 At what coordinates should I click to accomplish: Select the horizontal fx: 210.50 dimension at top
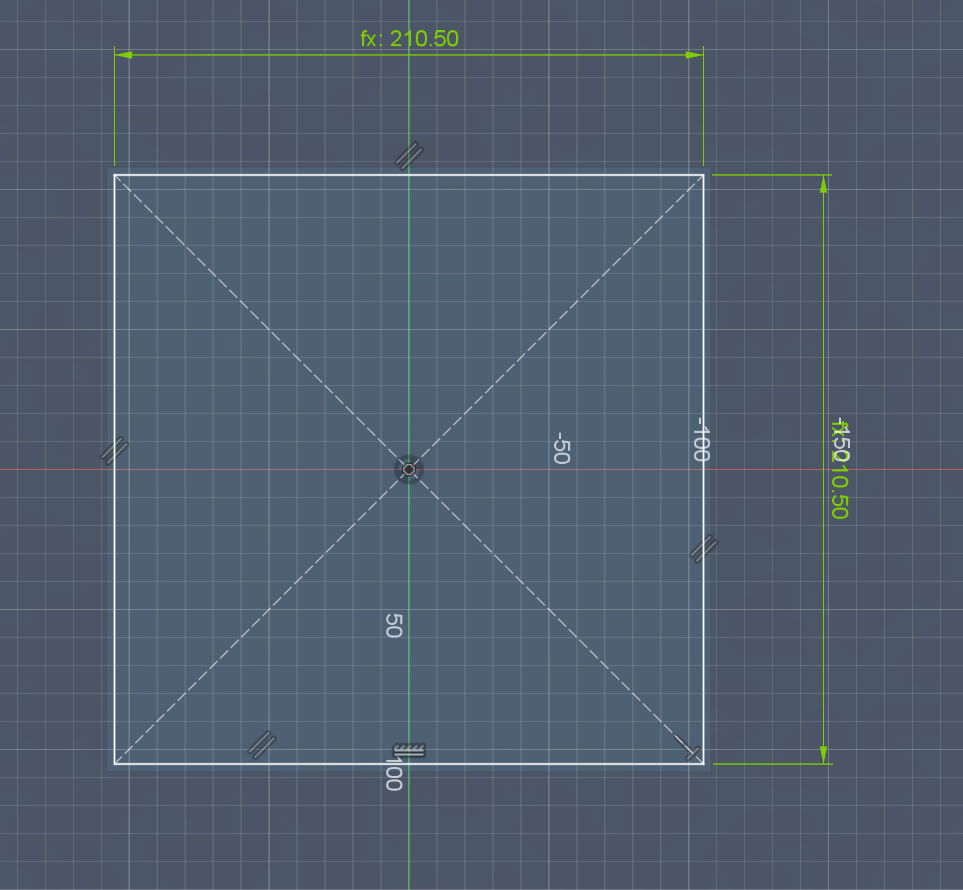(x=409, y=39)
